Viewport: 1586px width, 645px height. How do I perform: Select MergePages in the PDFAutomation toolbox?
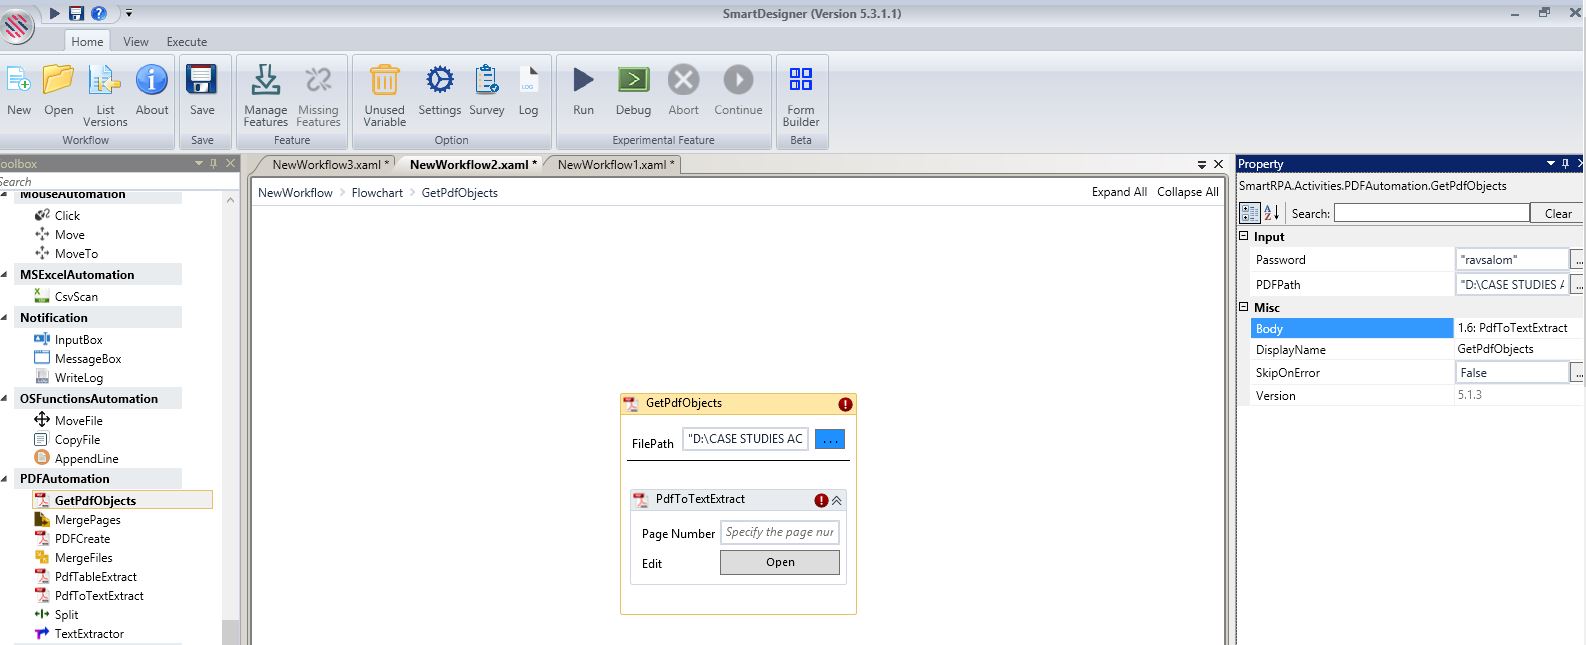coord(87,520)
